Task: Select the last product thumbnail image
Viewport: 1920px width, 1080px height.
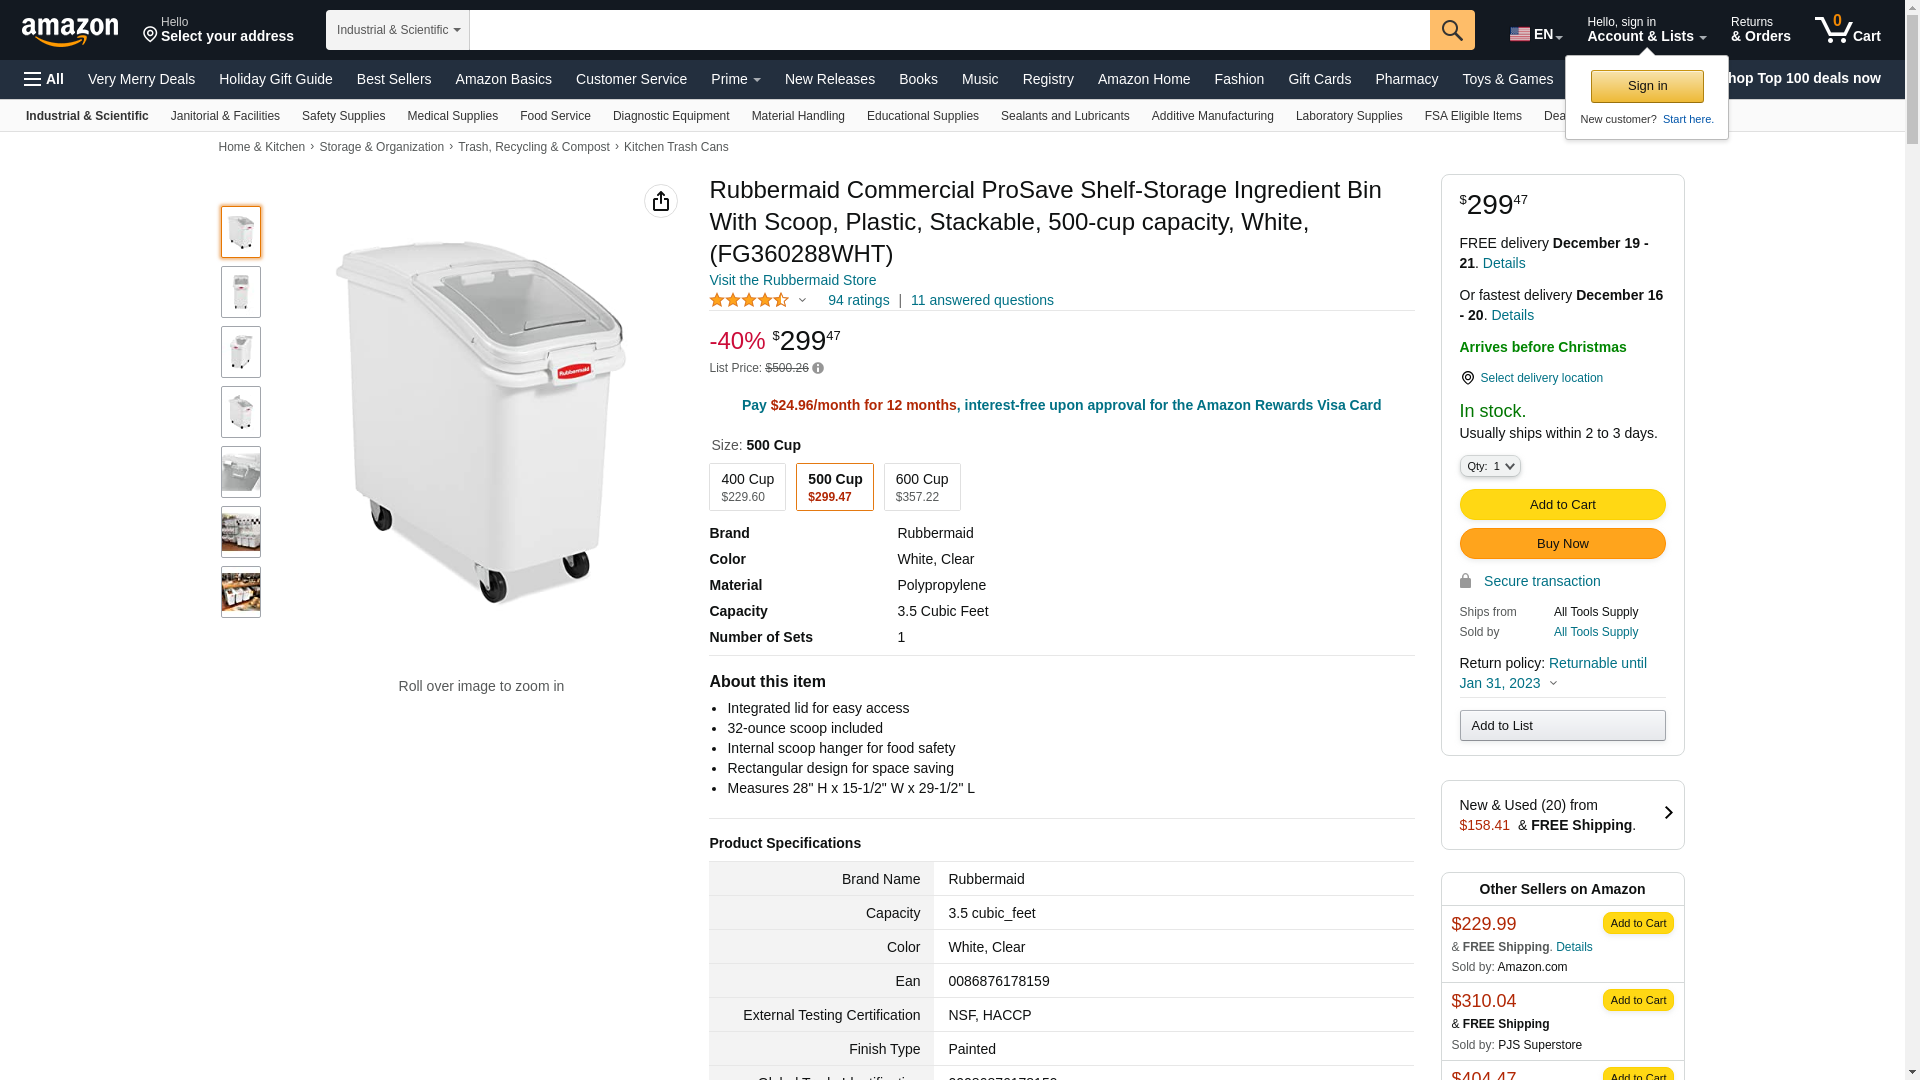Action: (x=241, y=592)
